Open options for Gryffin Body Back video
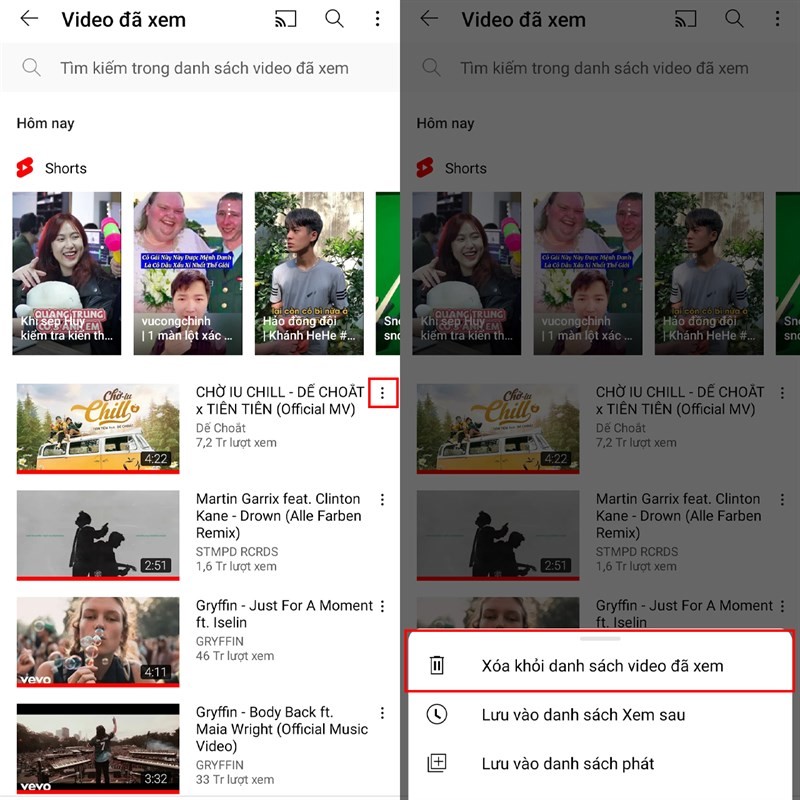The image size is (800, 800). pyautogui.click(x=383, y=712)
